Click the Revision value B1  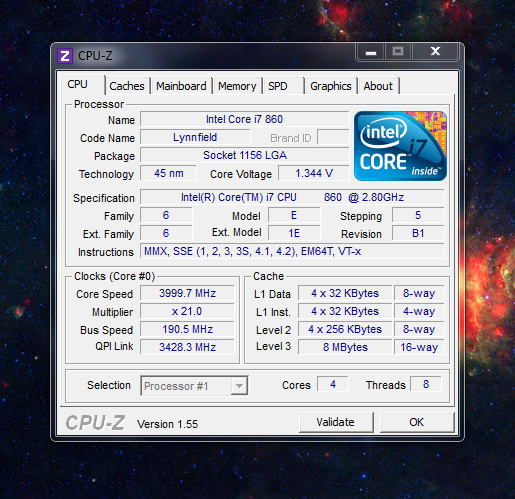[x=418, y=233]
